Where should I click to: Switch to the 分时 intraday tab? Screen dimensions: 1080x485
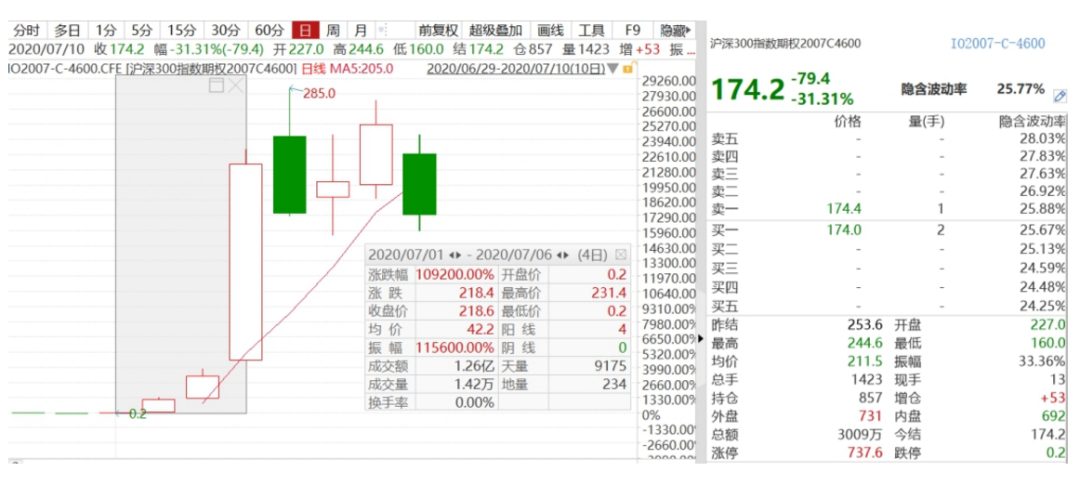pos(28,30)
